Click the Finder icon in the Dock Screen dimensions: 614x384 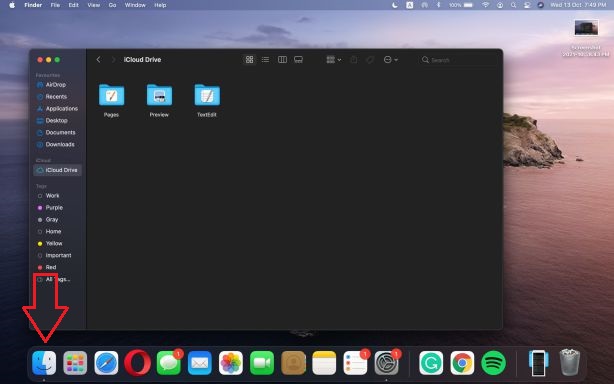click(x=44, y=363)
